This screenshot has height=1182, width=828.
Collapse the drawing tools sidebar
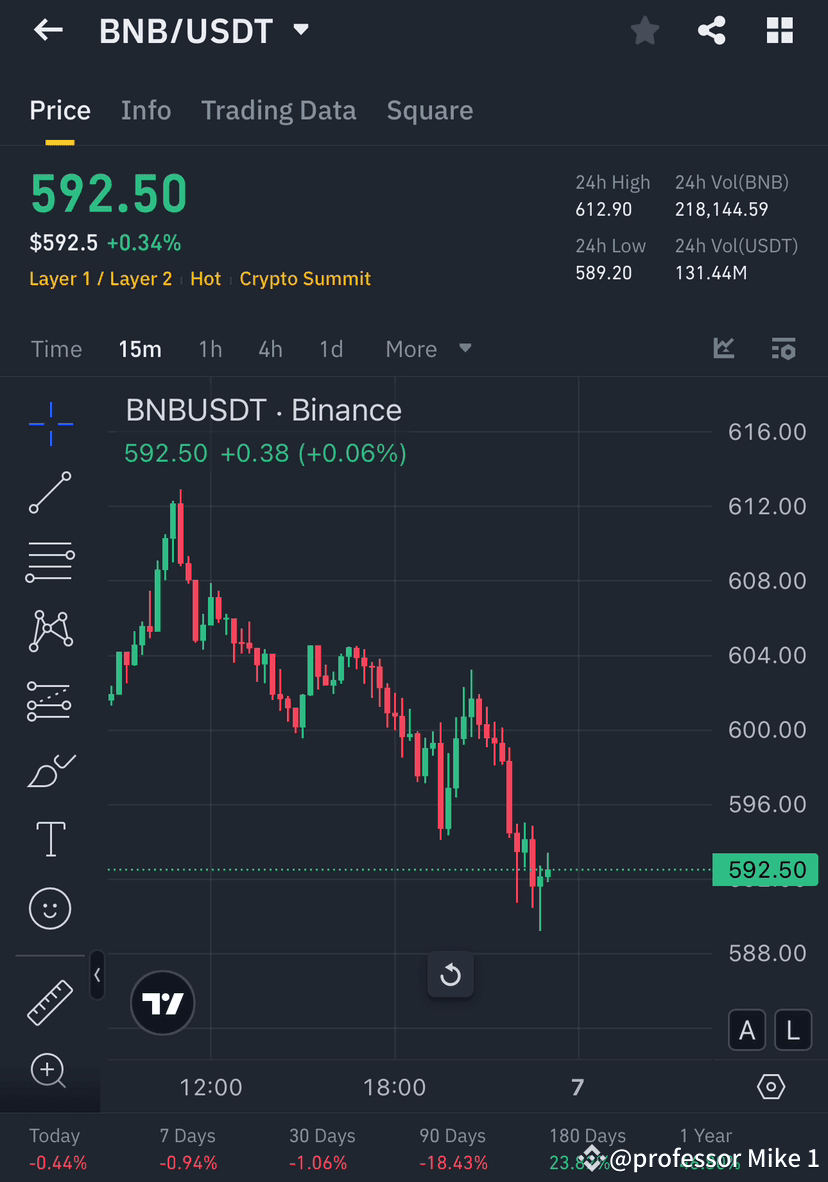[97, 976]
